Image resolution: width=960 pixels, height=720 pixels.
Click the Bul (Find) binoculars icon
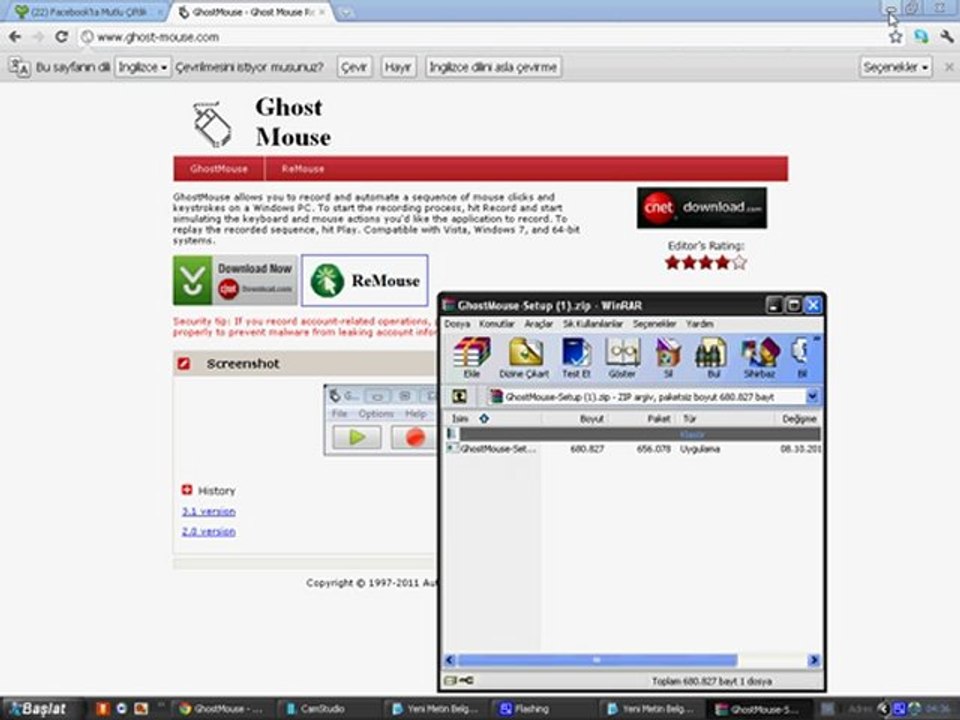click(712, 358)
